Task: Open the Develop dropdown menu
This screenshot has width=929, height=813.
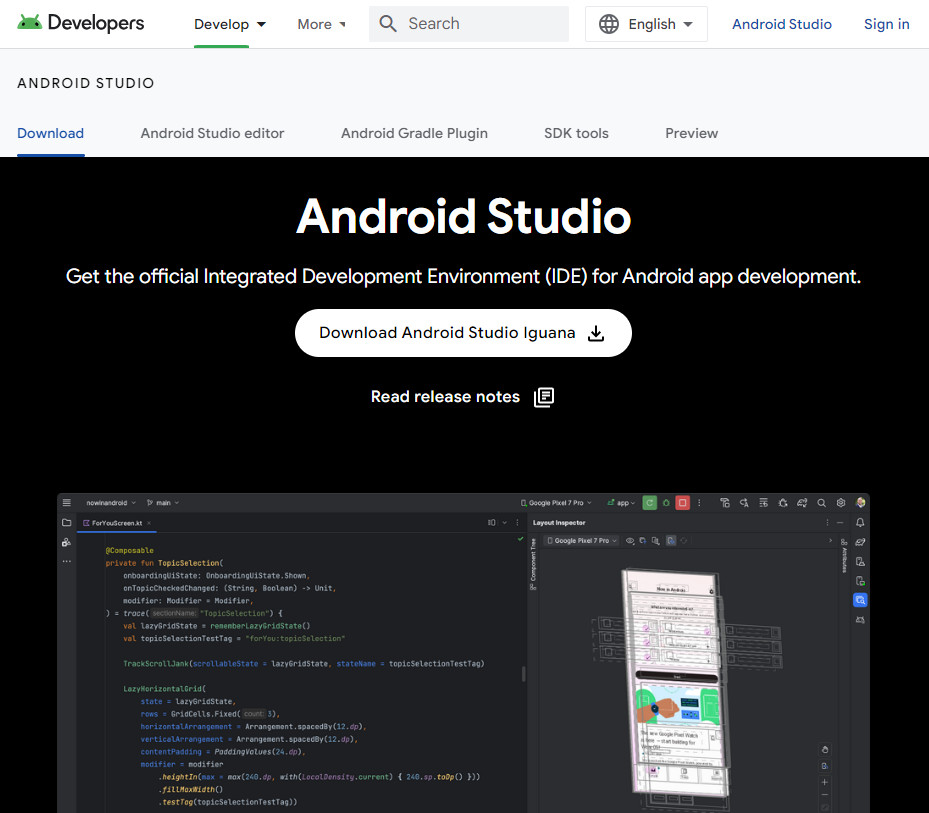Action: (230, 24)
